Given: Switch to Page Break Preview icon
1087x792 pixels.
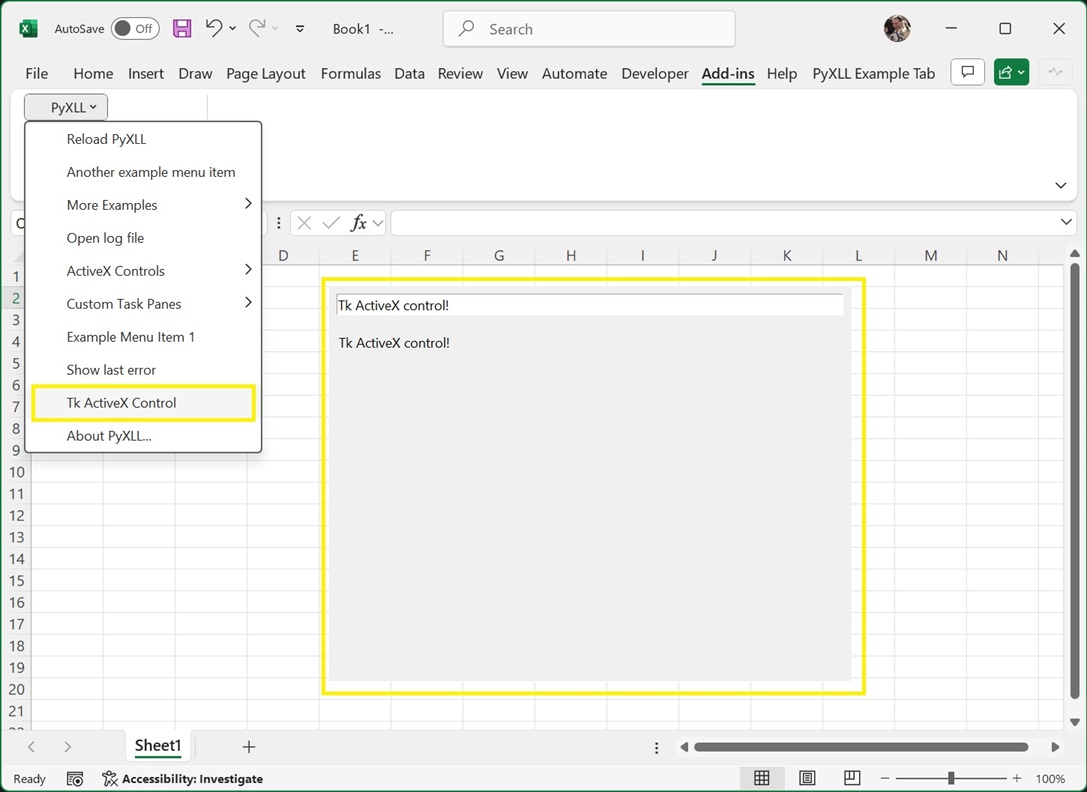Looking at the screenshot, I should (852, 778).
